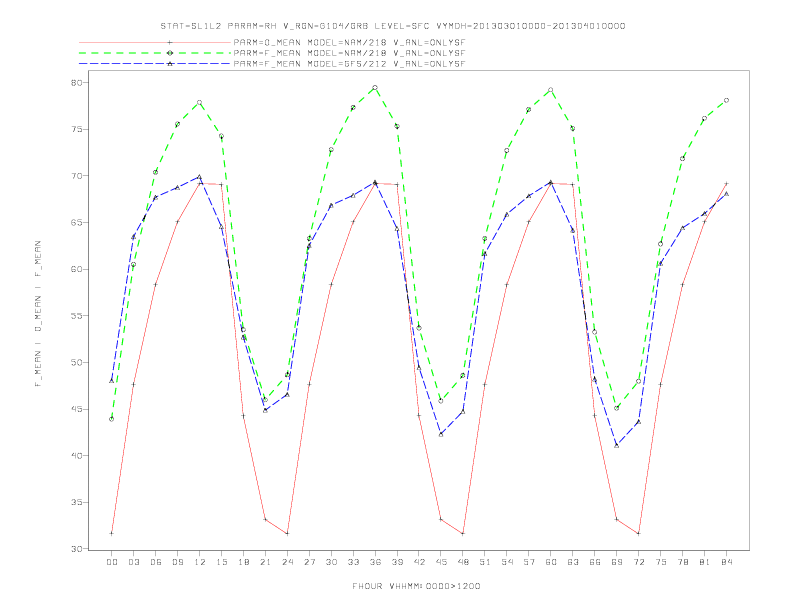The height and width of the screenshot is (612, 792).
Task: Click the y-axis tick label 40
Action: click(76, 455)
